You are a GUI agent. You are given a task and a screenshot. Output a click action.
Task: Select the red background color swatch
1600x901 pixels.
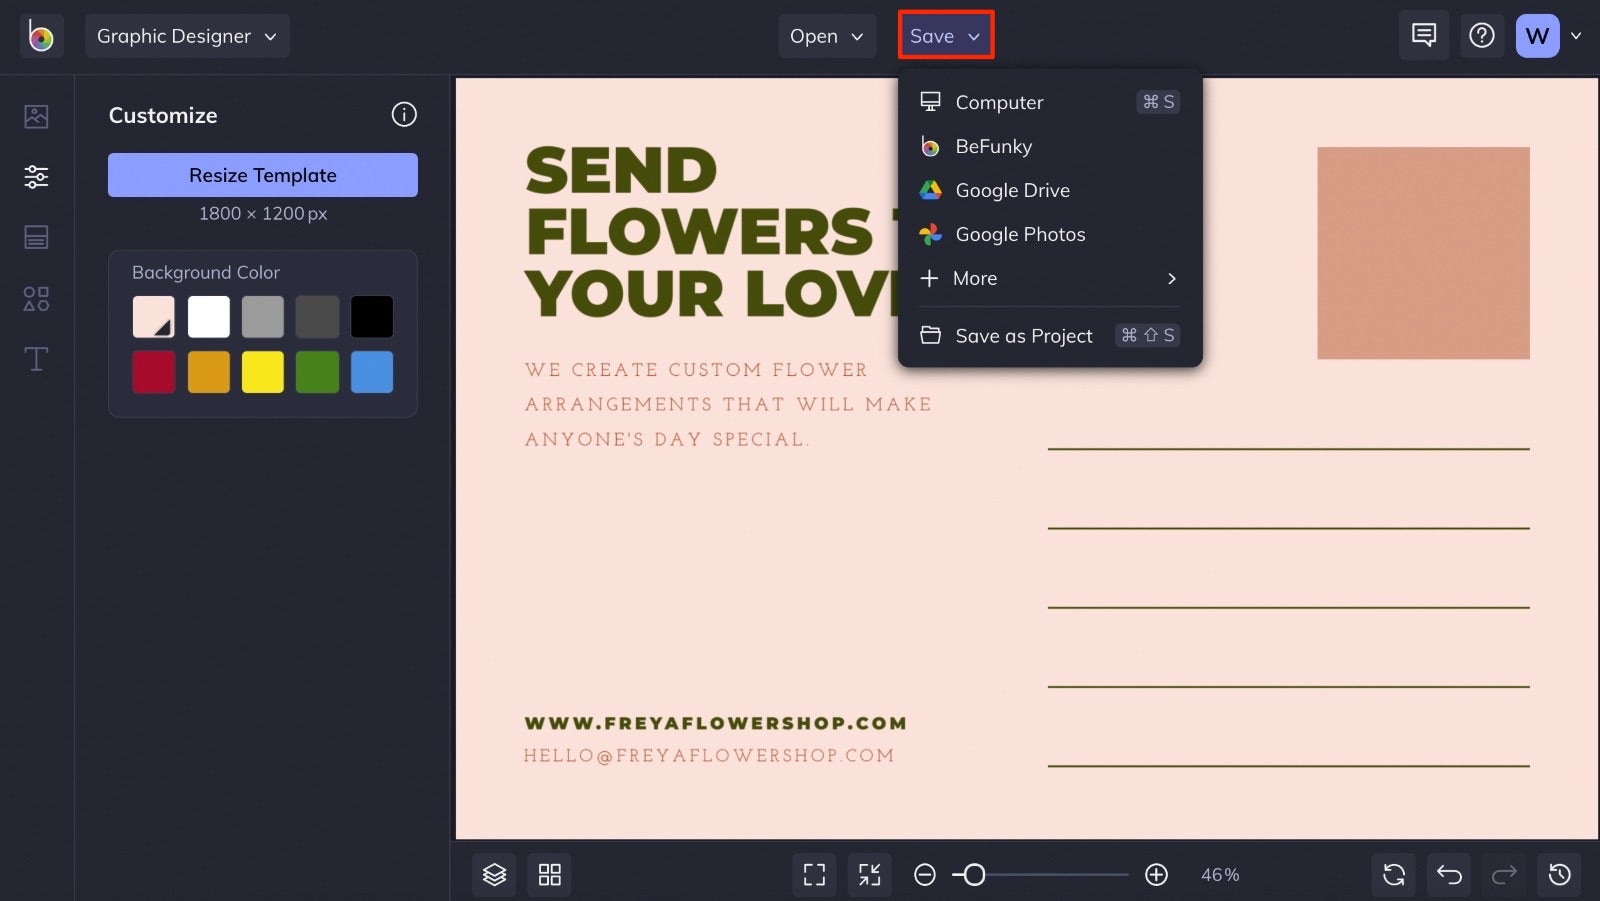click(153, 372)
